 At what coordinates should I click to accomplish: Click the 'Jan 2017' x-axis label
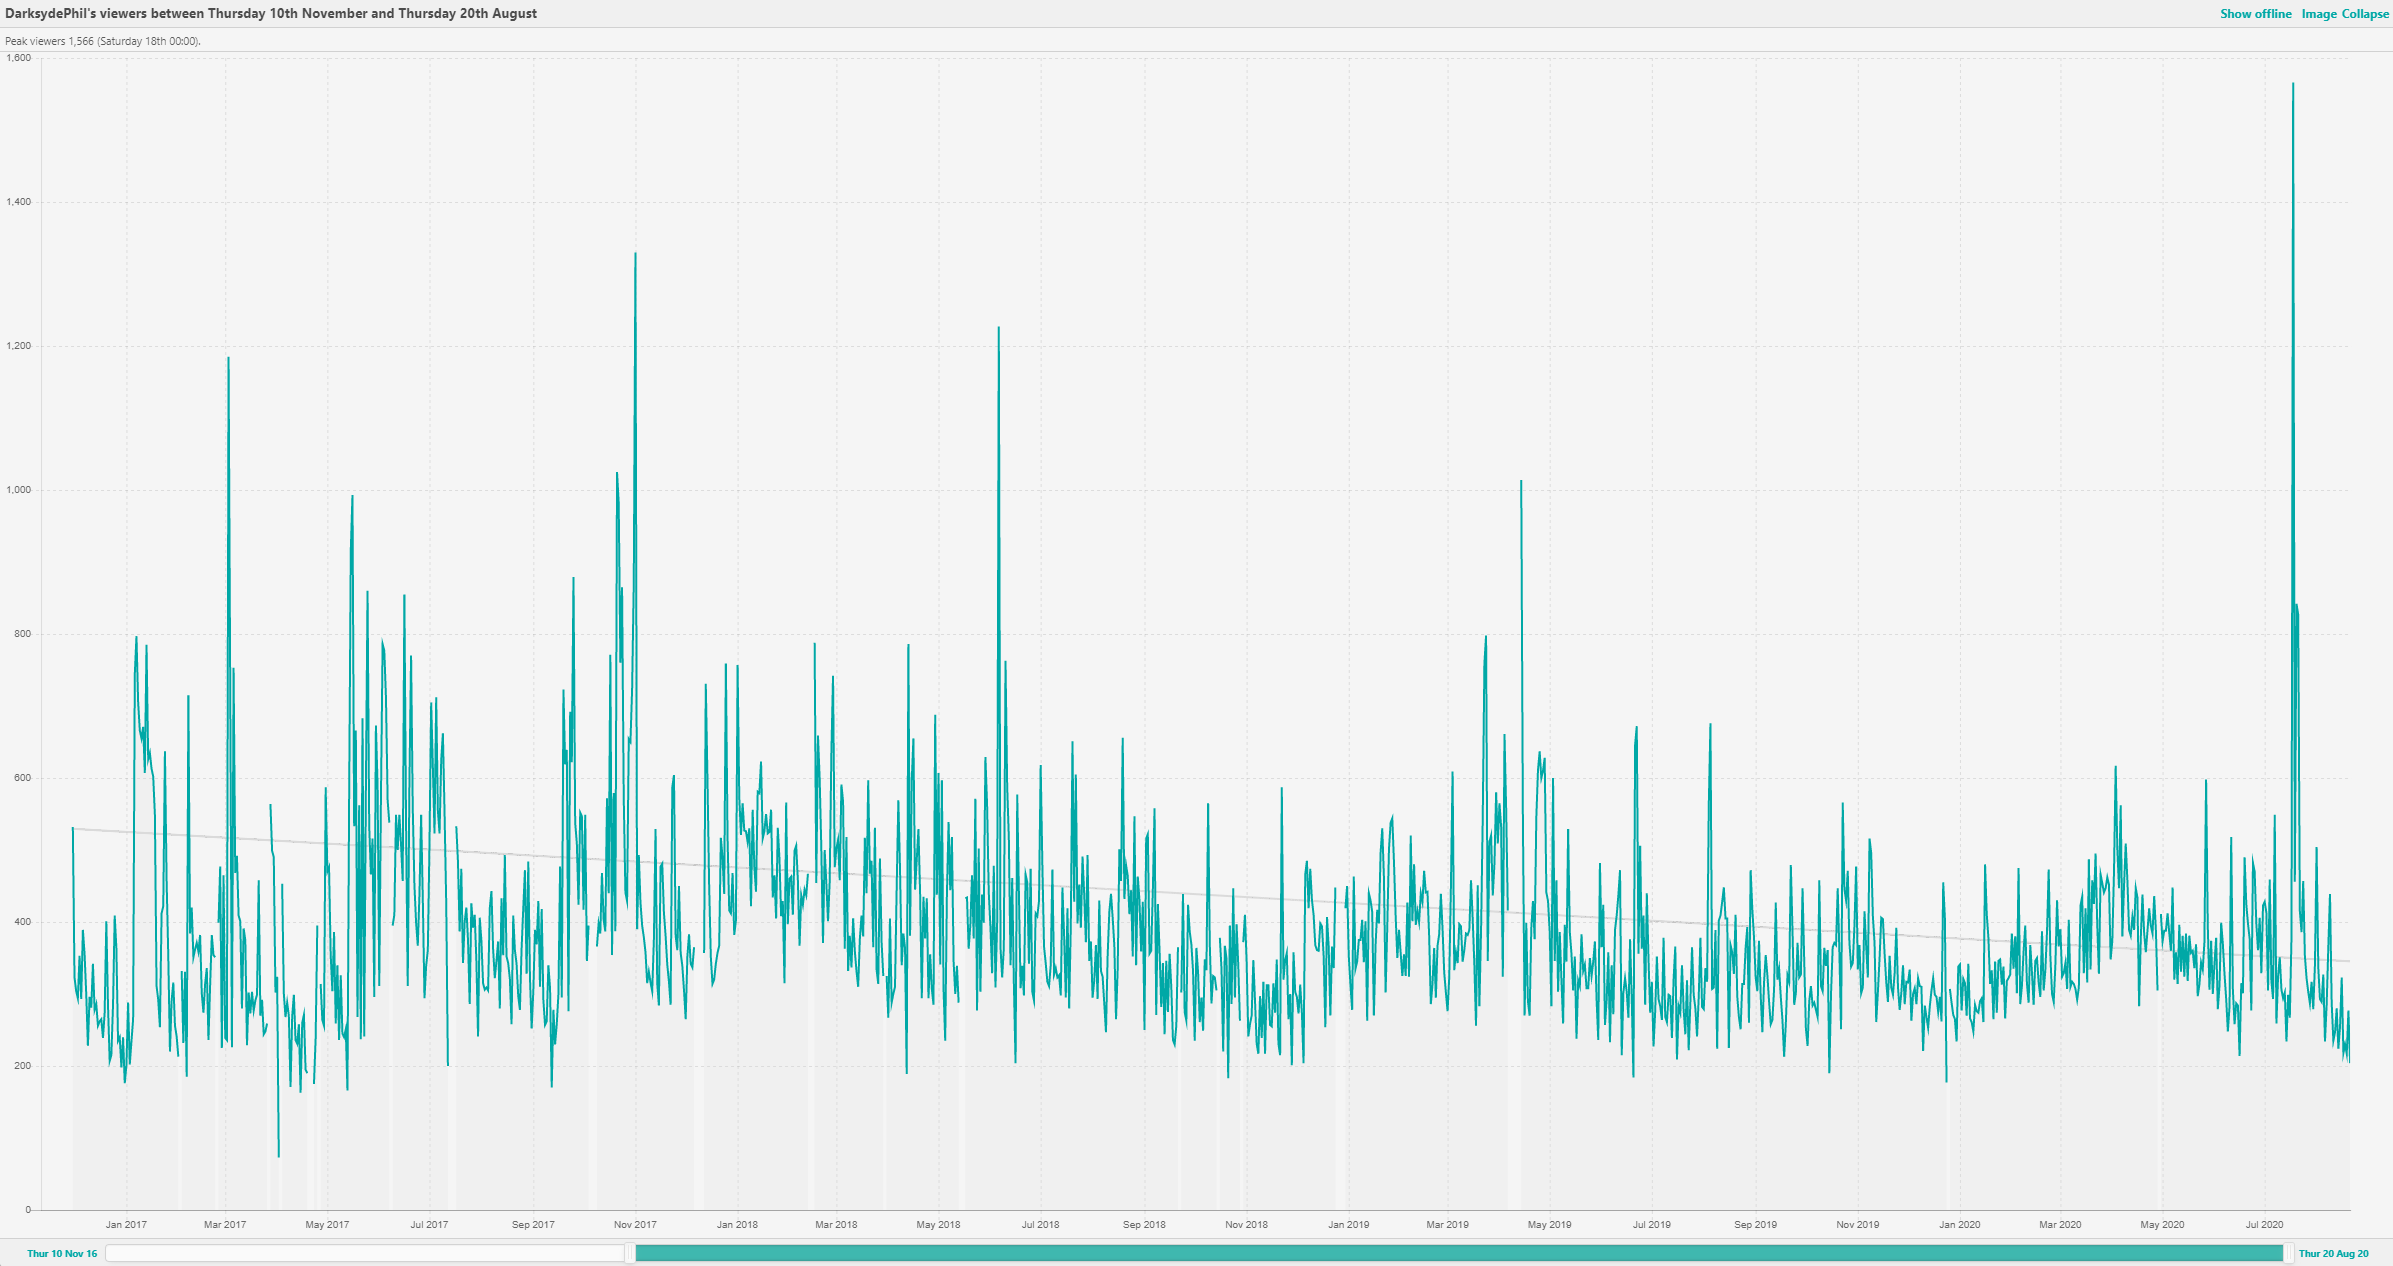126,1225
